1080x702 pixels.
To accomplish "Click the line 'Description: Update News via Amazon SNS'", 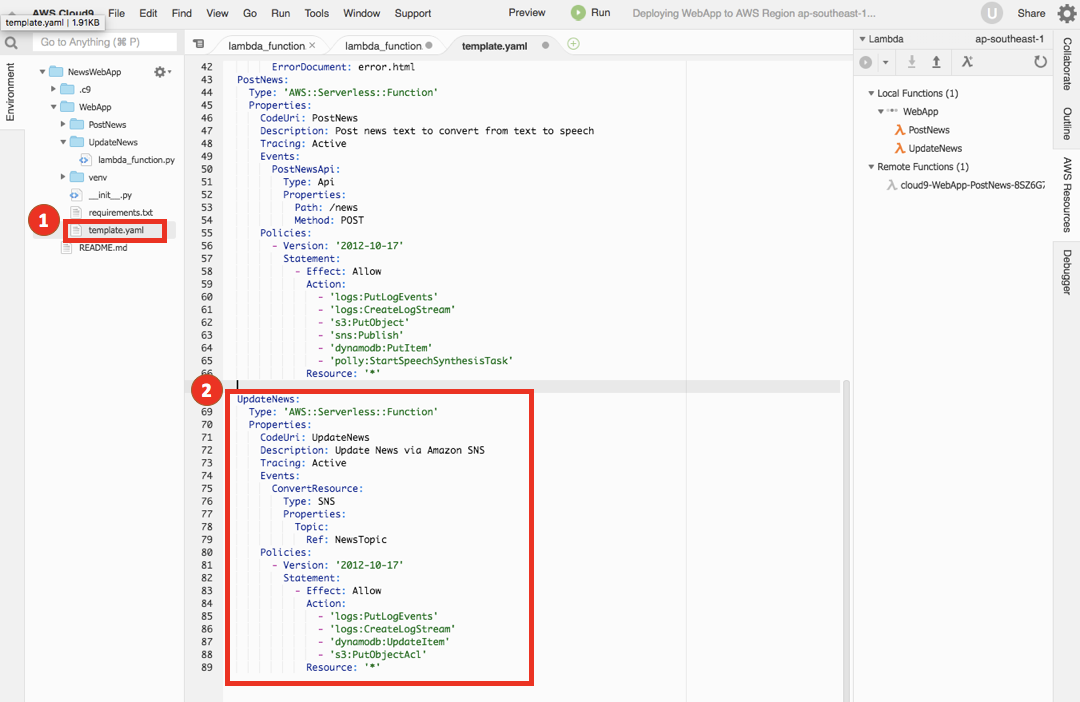I will [x=372, y=451].
